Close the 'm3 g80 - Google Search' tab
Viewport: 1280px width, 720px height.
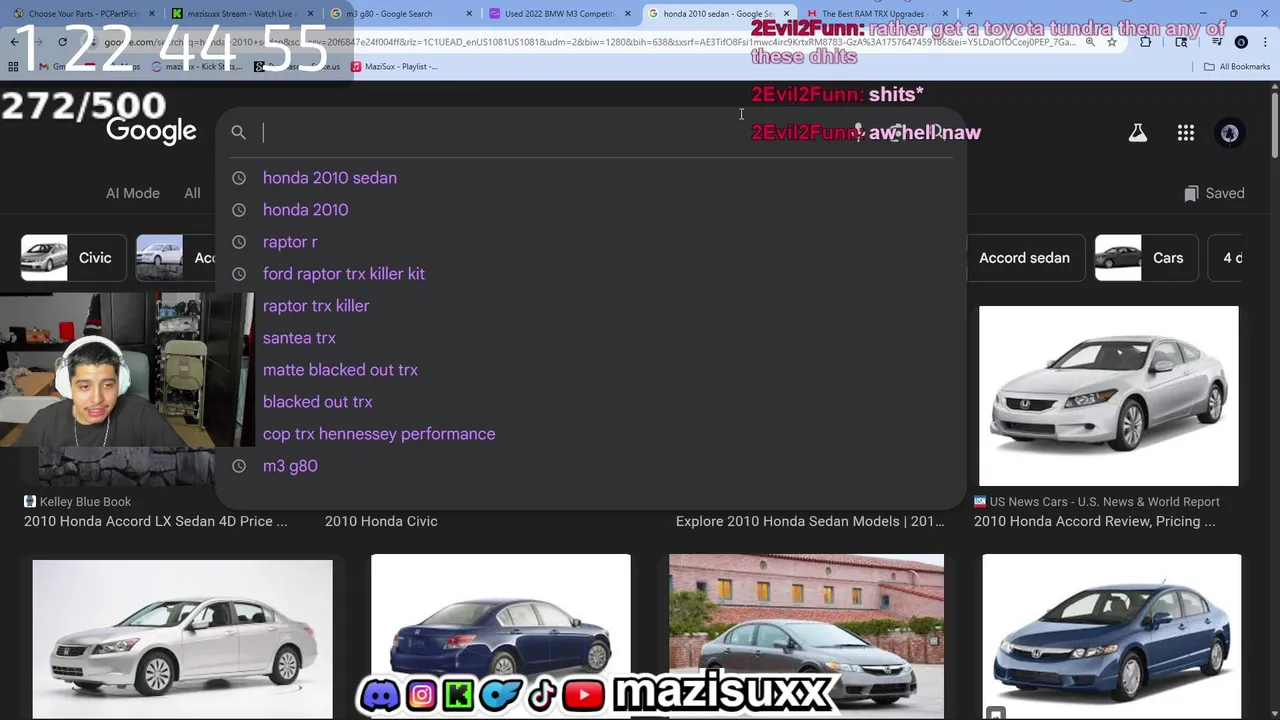469,14
